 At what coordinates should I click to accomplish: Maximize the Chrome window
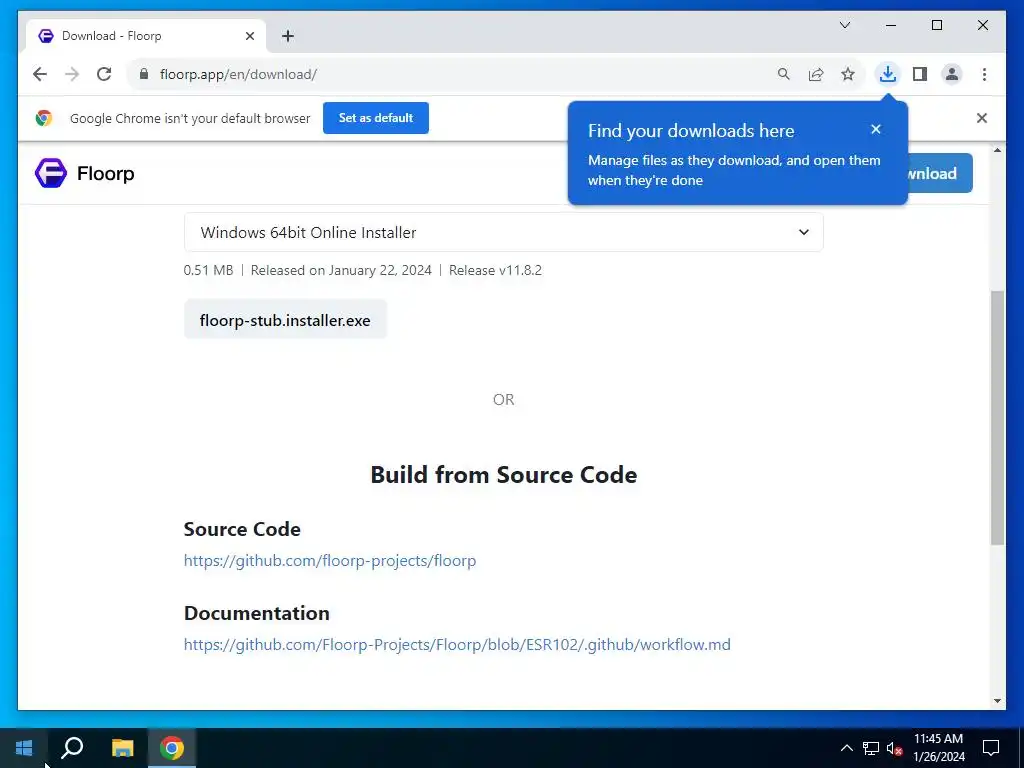936,25
